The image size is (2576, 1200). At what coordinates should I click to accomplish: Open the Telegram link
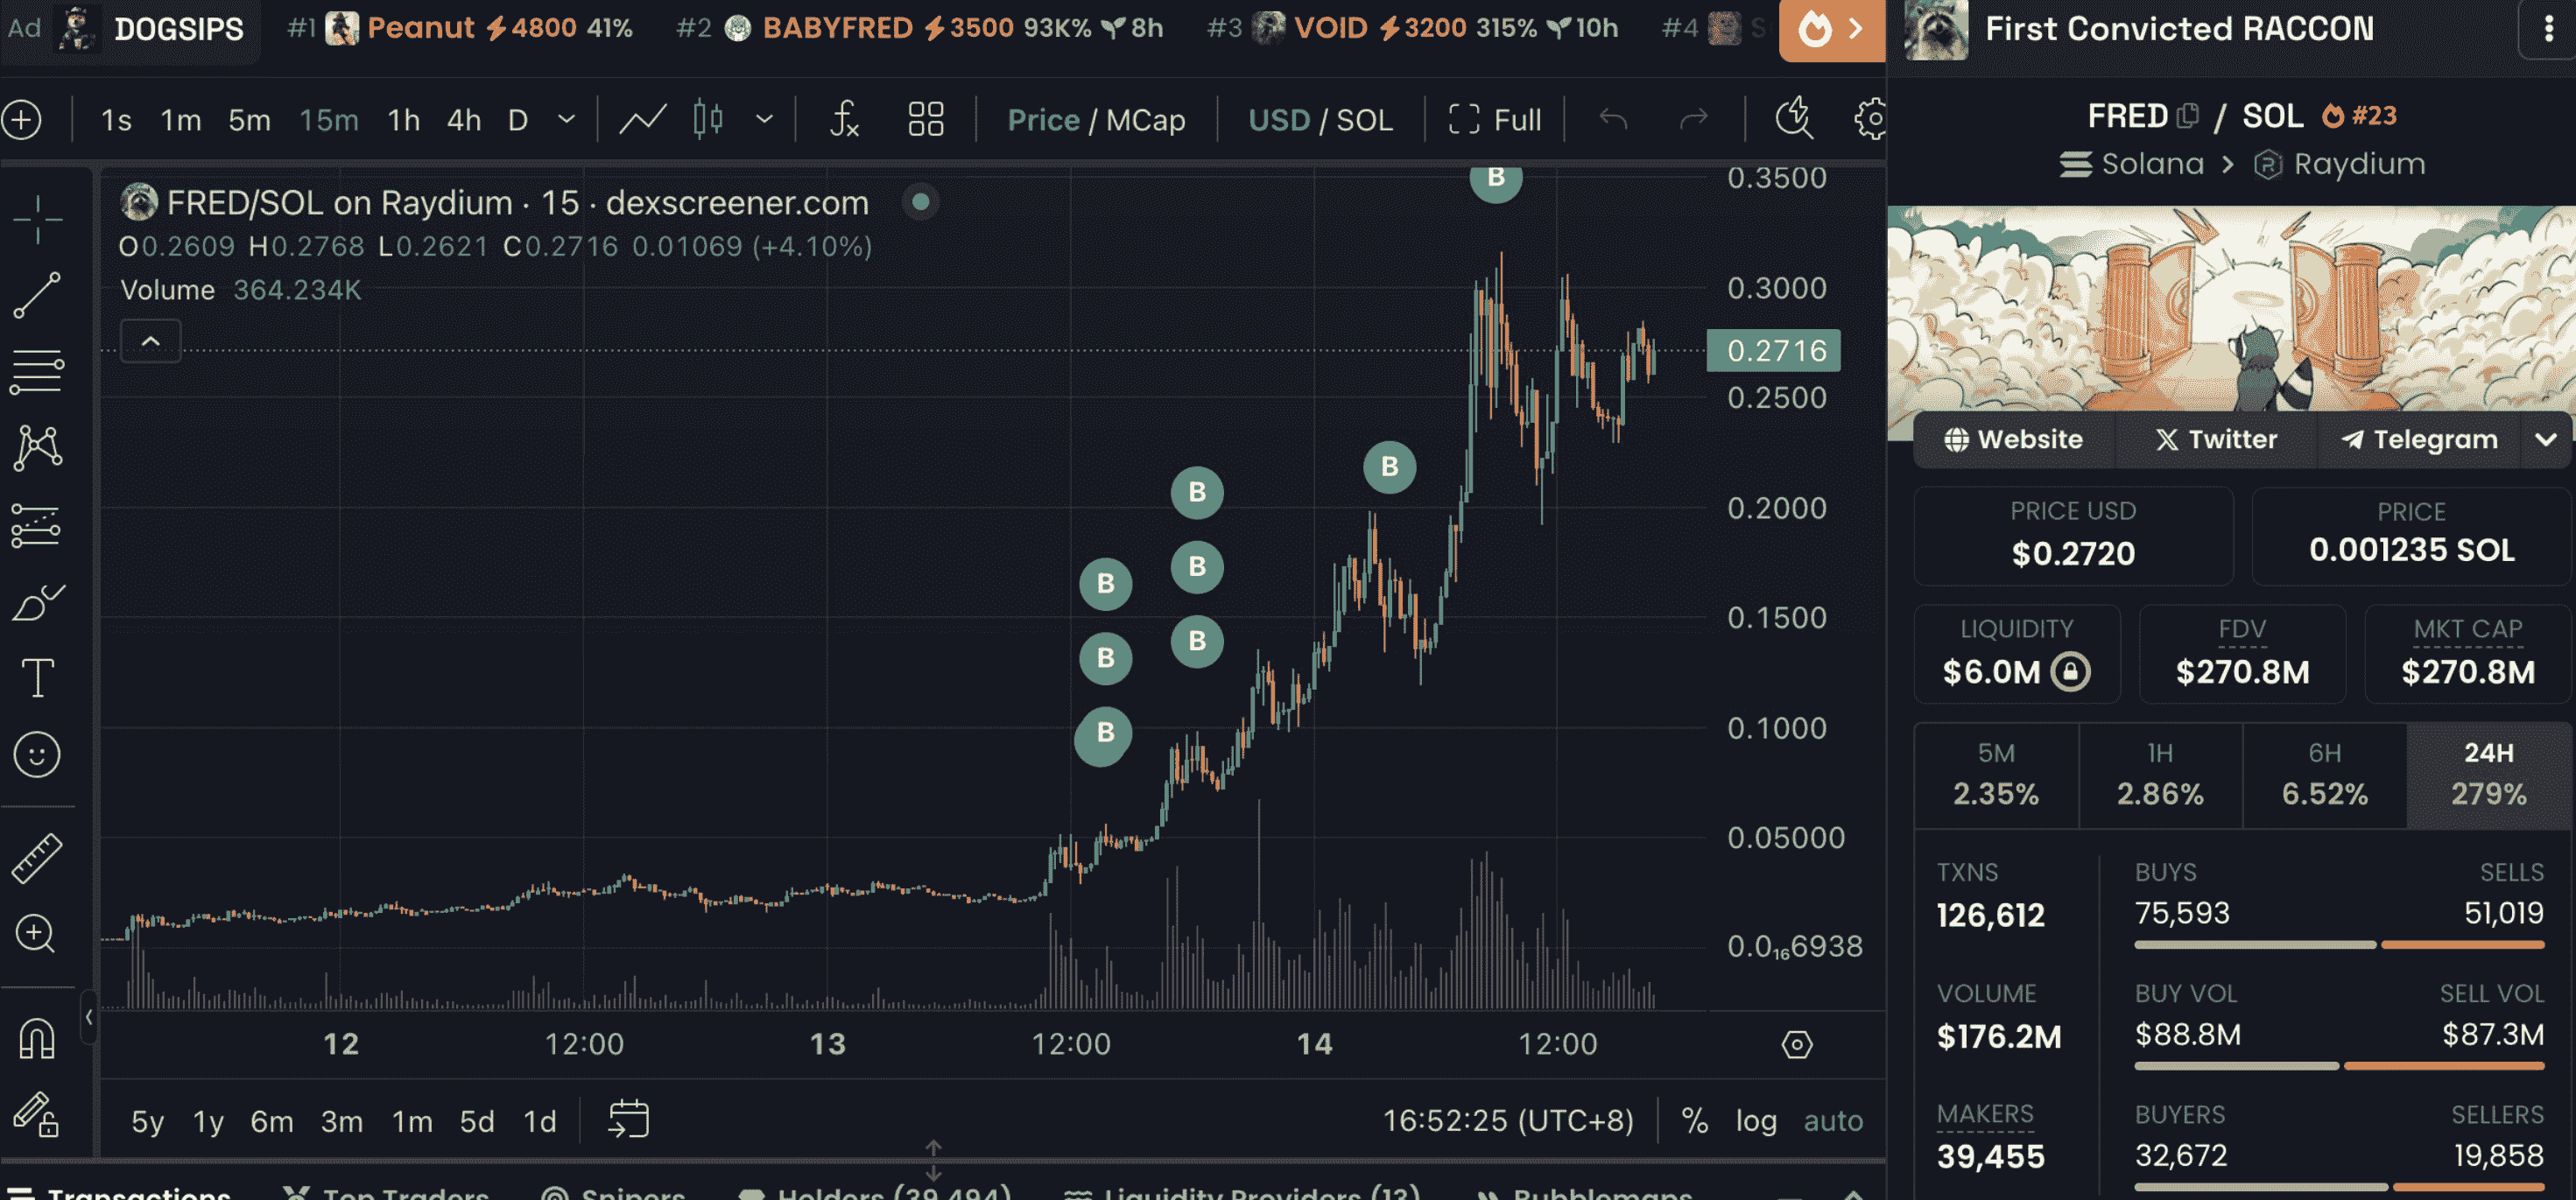coord(2420,440)
